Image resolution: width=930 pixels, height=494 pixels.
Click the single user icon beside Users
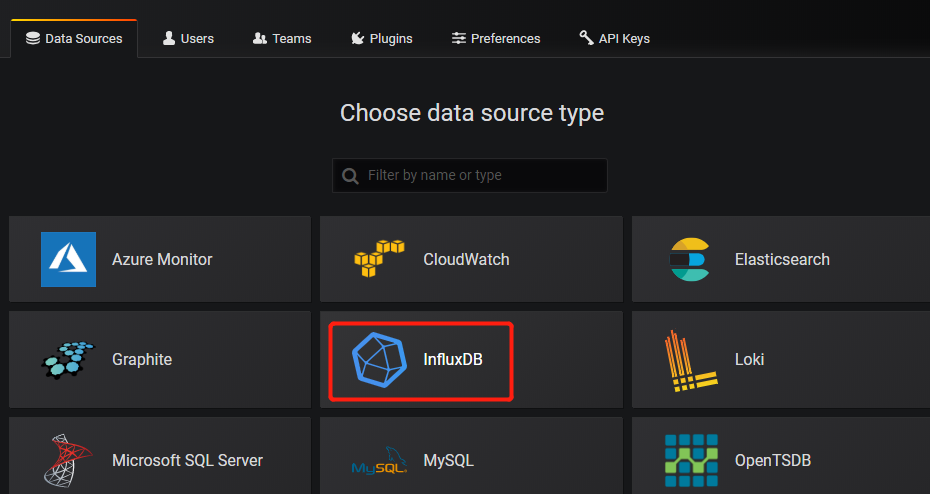point(169,39)
